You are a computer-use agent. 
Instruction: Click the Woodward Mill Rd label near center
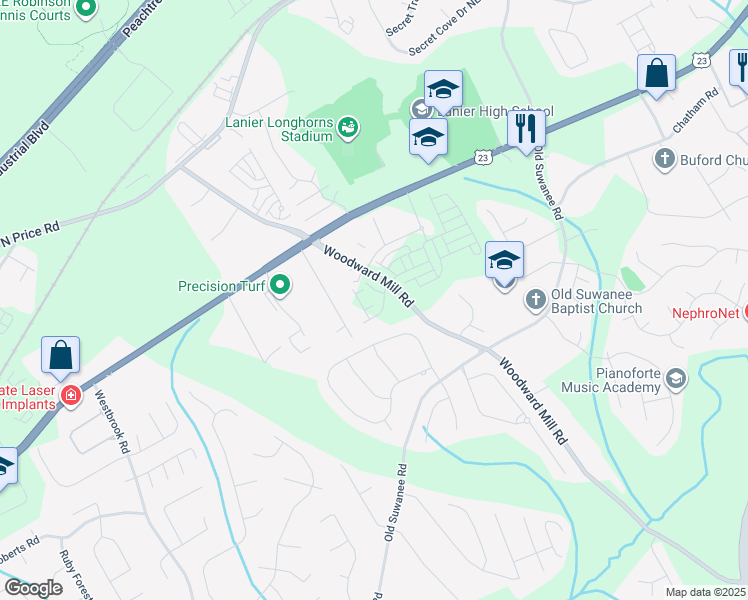pyautogui.click(x=368, y=277)
